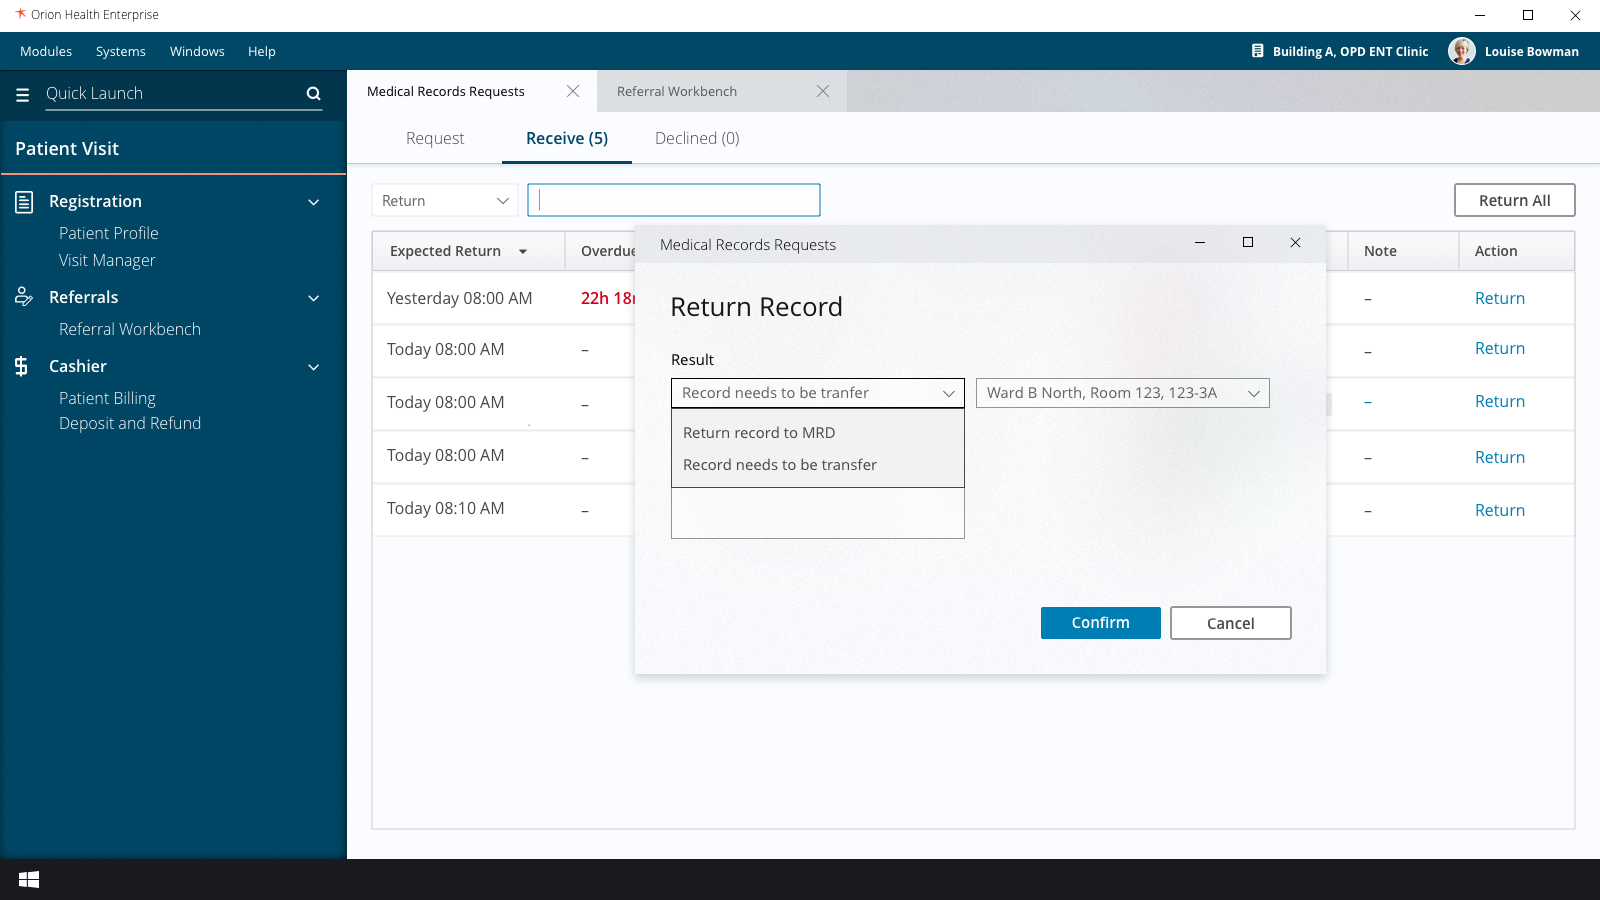This screenshot has height=900, width=1600.
Task: Click the Cashier dollar sign icon
Action: point(21,366)
